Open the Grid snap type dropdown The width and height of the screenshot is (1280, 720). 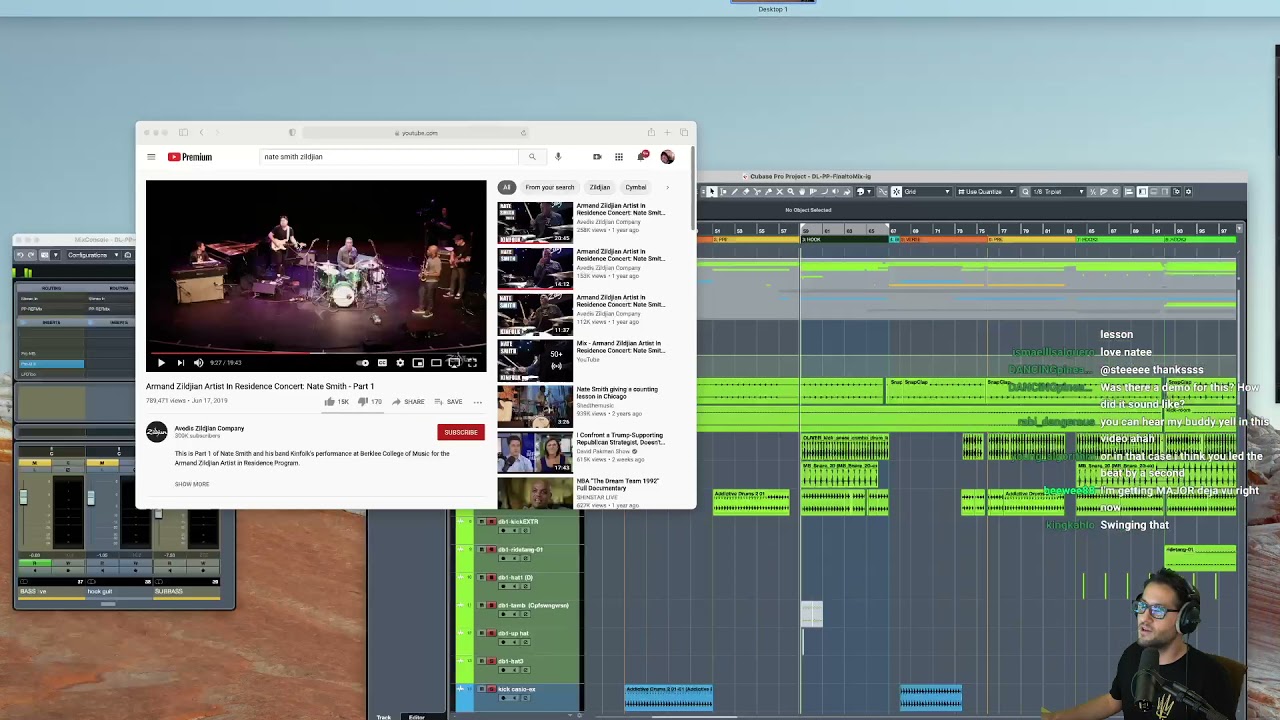click(928, 192)
